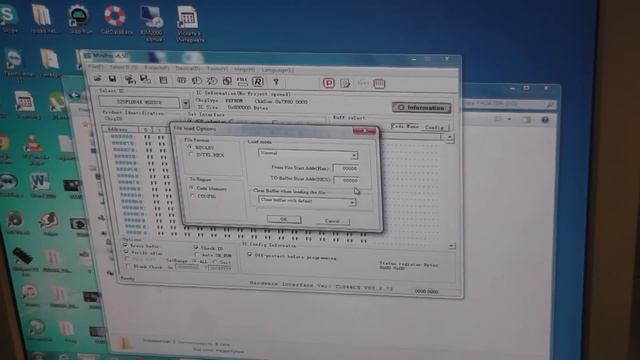The image size is (640, 360).
Task: Open File menu in programmer window
Action: [96, 66]
